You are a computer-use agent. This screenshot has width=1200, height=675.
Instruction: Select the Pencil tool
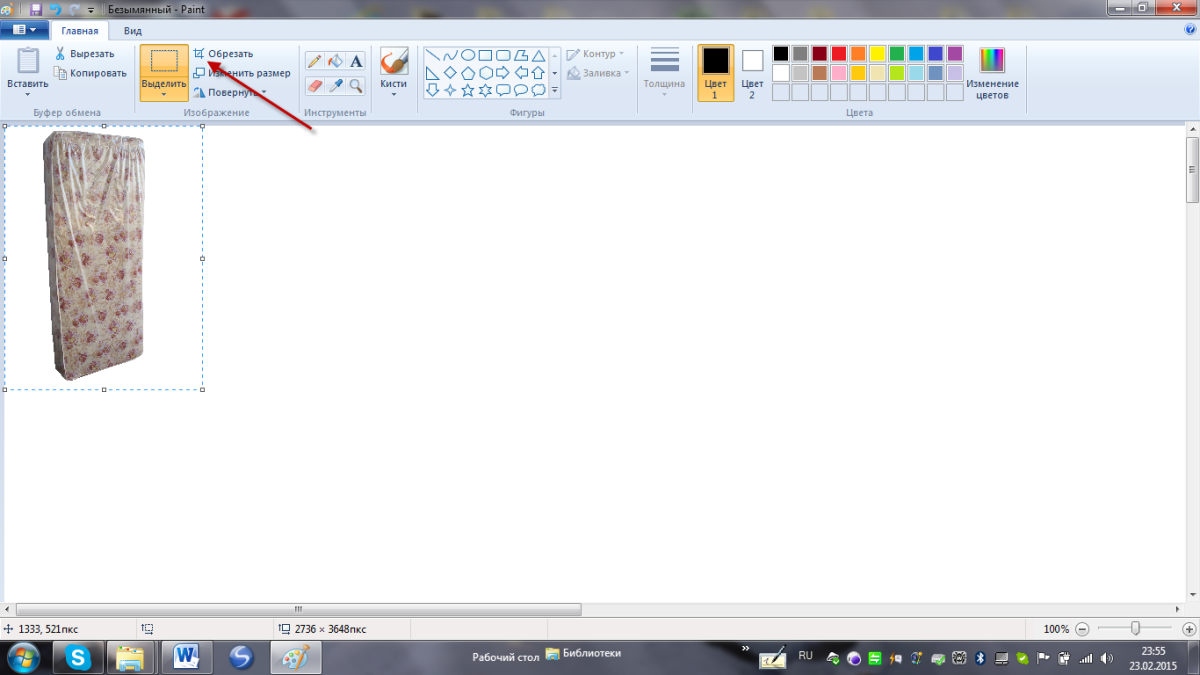[314, 61]
